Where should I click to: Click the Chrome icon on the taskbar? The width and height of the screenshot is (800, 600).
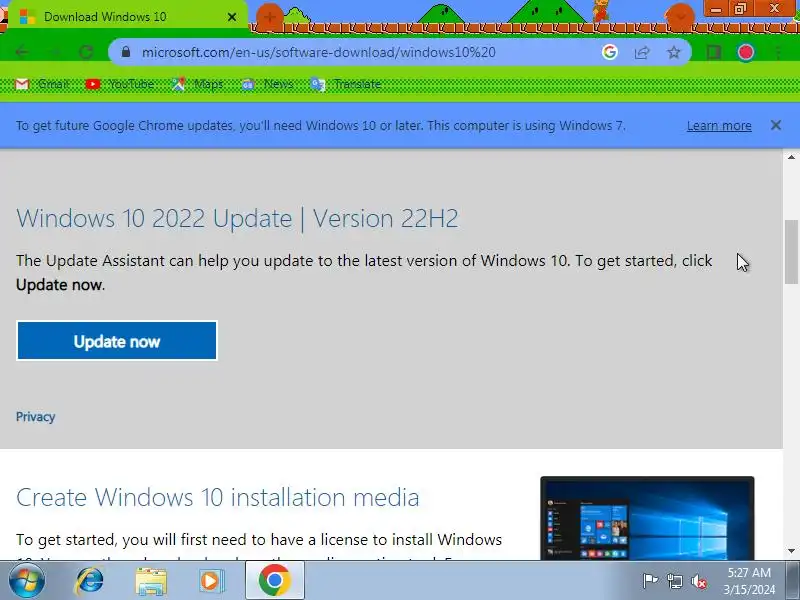[275, 580]
